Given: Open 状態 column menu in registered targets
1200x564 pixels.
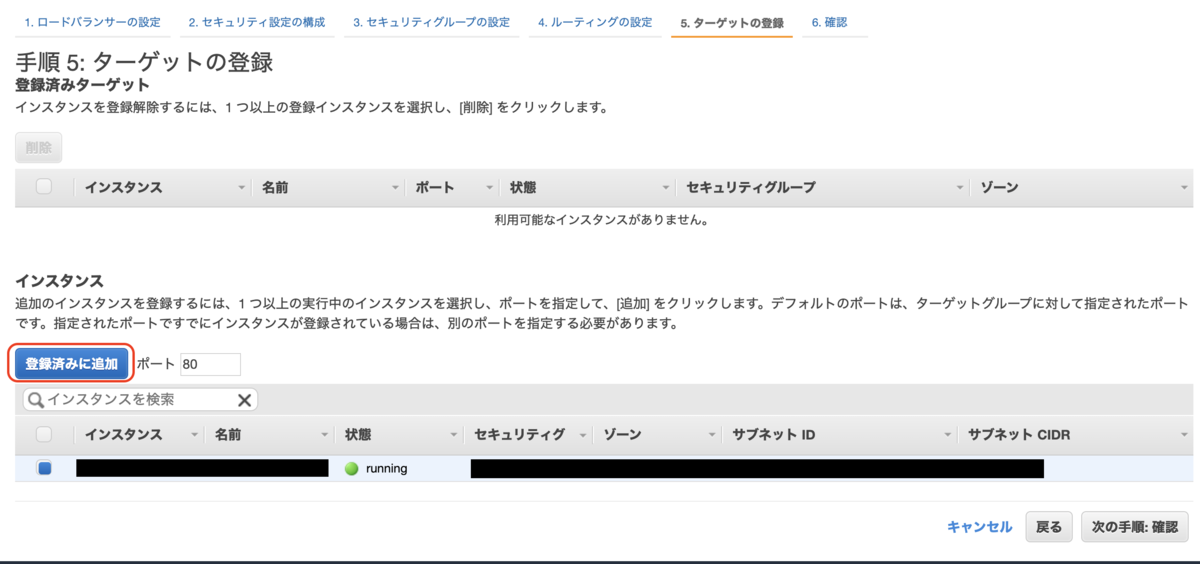Looking at the screenshot, I should [666, 188].
